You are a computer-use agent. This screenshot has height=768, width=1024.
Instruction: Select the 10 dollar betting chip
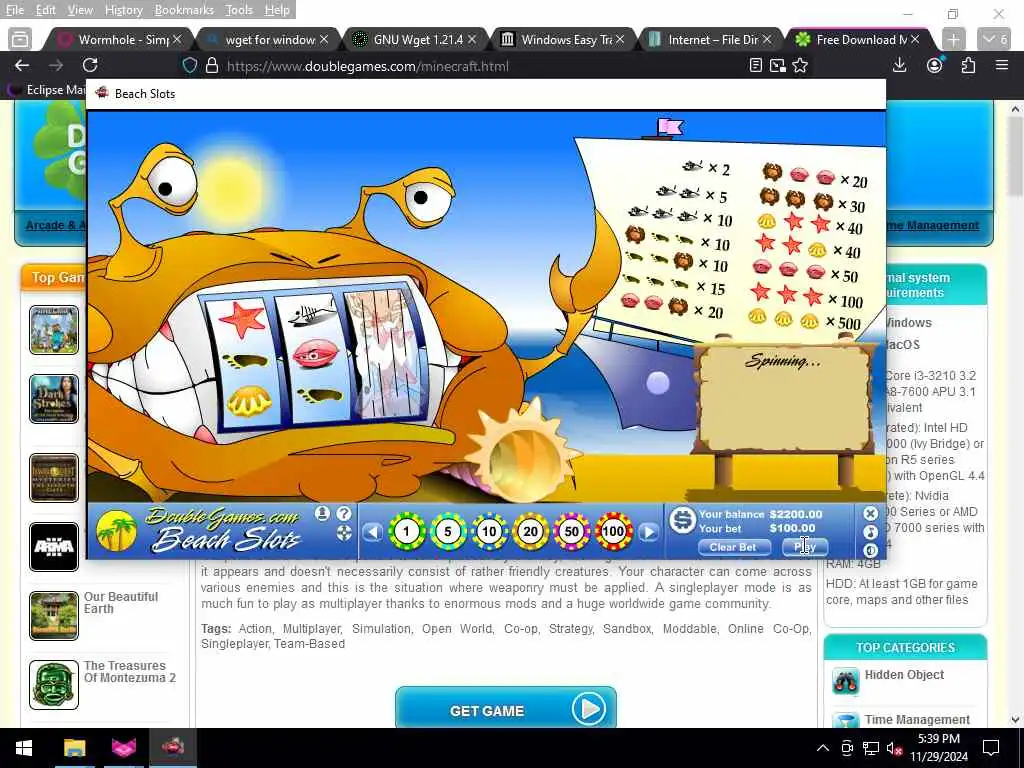(x=489, y=532)
